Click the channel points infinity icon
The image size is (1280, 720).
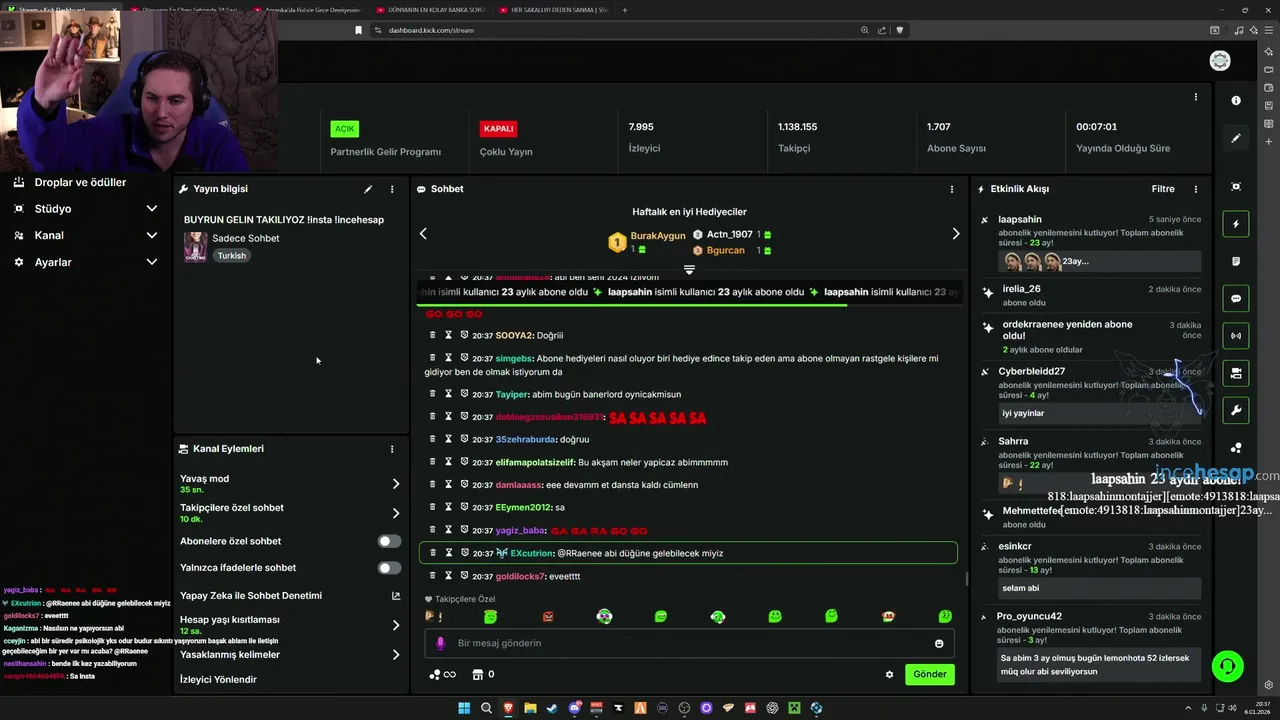(442, 674)
